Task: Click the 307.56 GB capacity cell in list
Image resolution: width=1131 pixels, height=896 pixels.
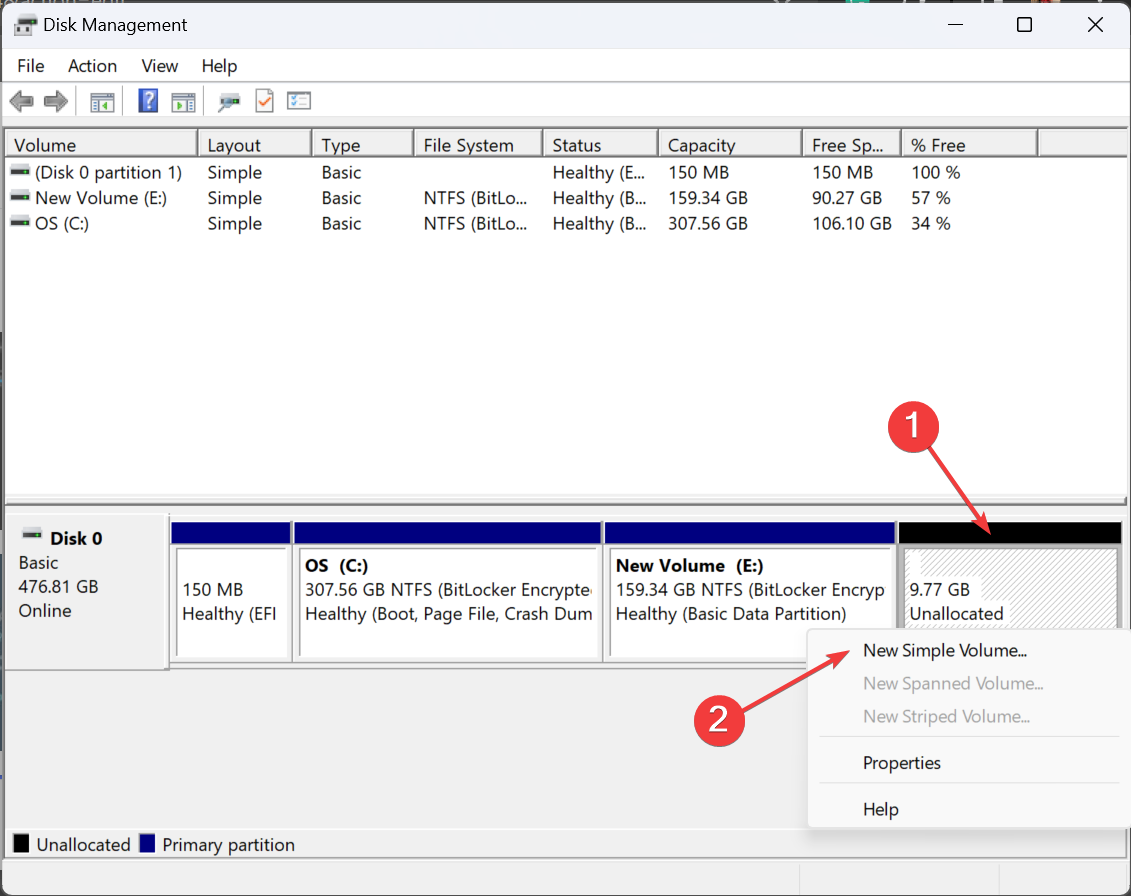Action: click(708, 223)
